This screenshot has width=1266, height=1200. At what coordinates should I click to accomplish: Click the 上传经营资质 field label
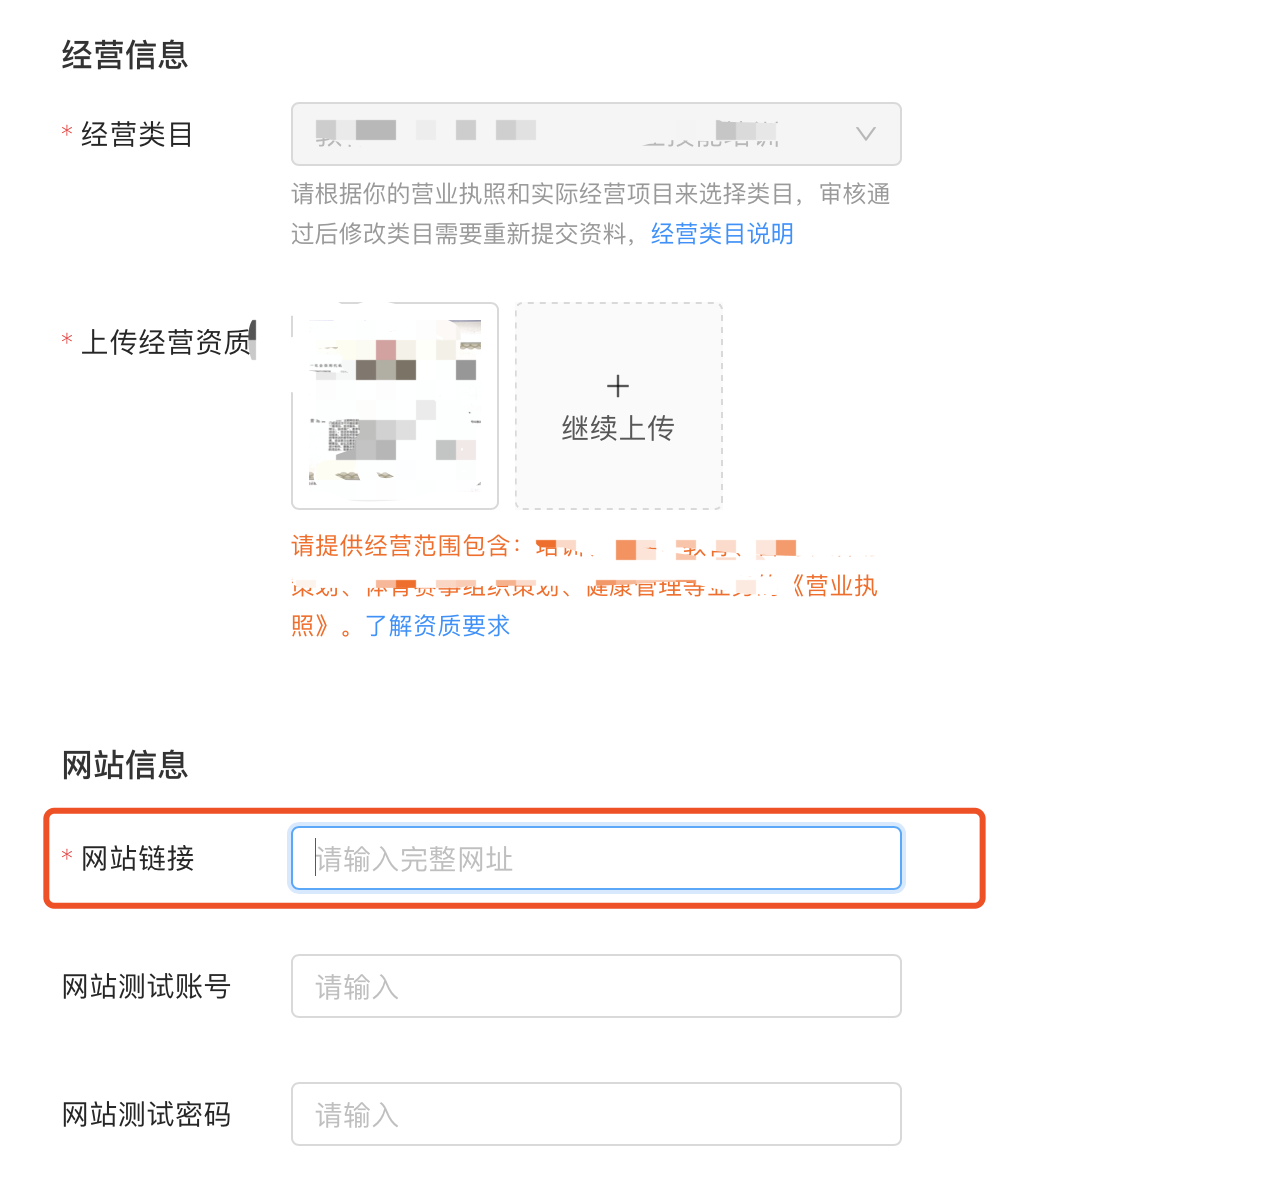[163, 340]
